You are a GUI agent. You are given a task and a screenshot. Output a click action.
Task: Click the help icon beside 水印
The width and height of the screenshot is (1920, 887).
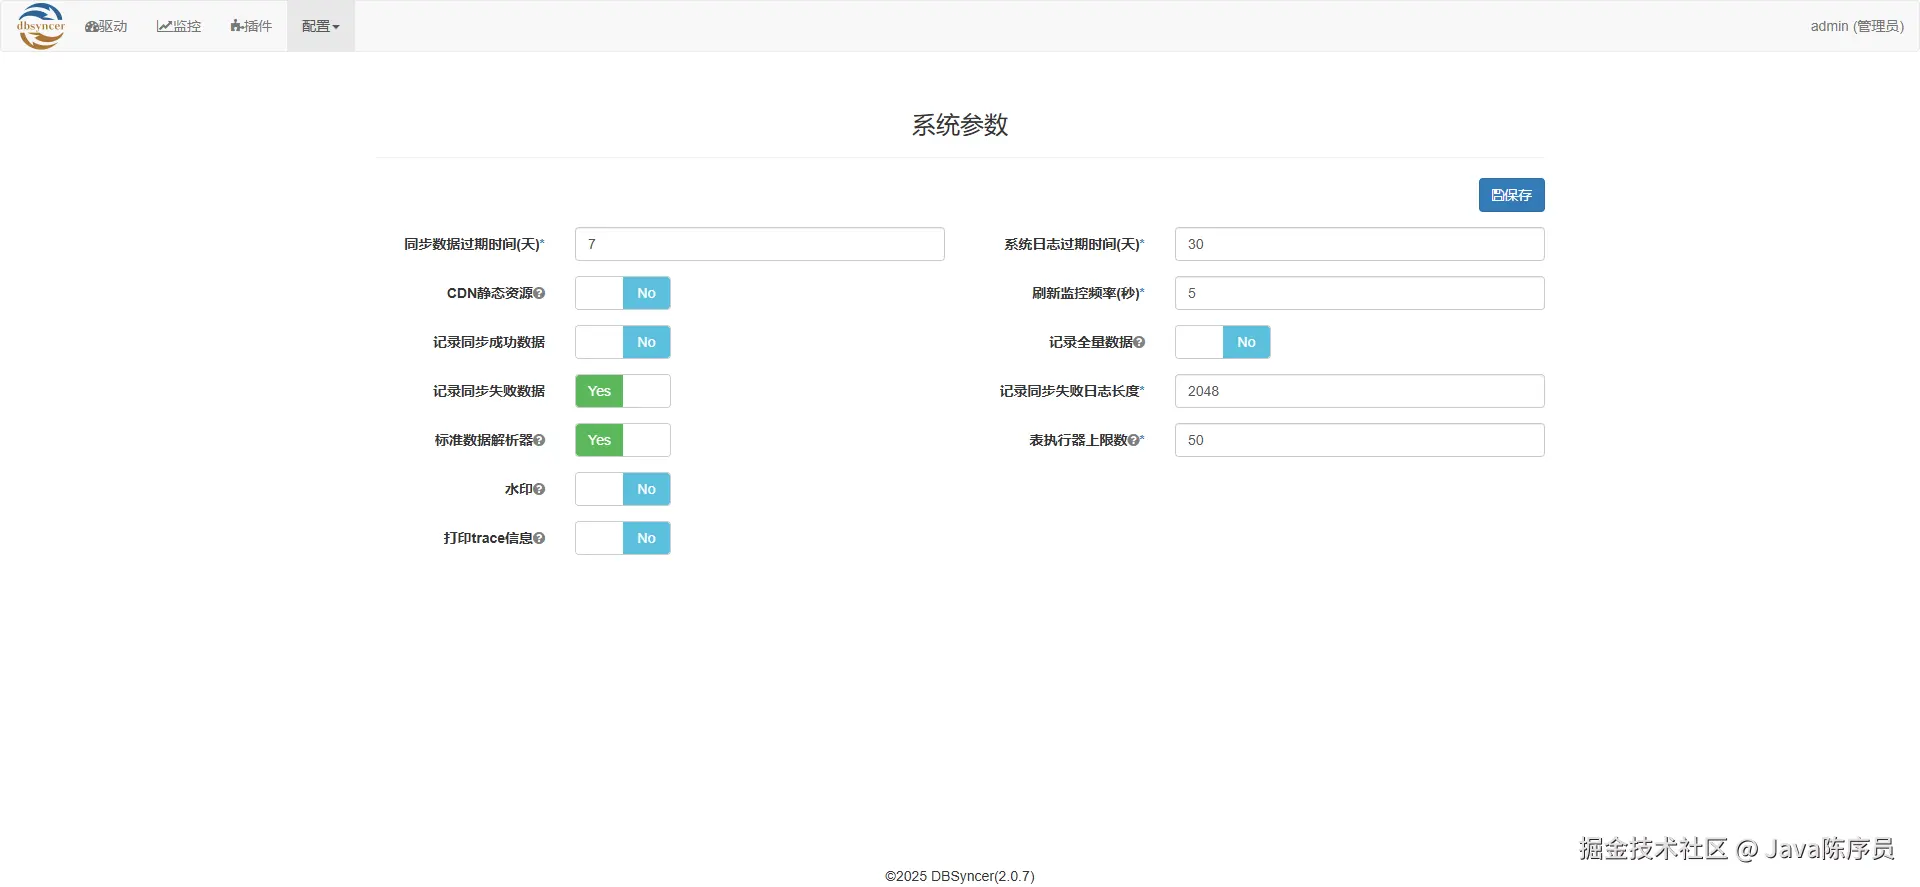point(539,489)
